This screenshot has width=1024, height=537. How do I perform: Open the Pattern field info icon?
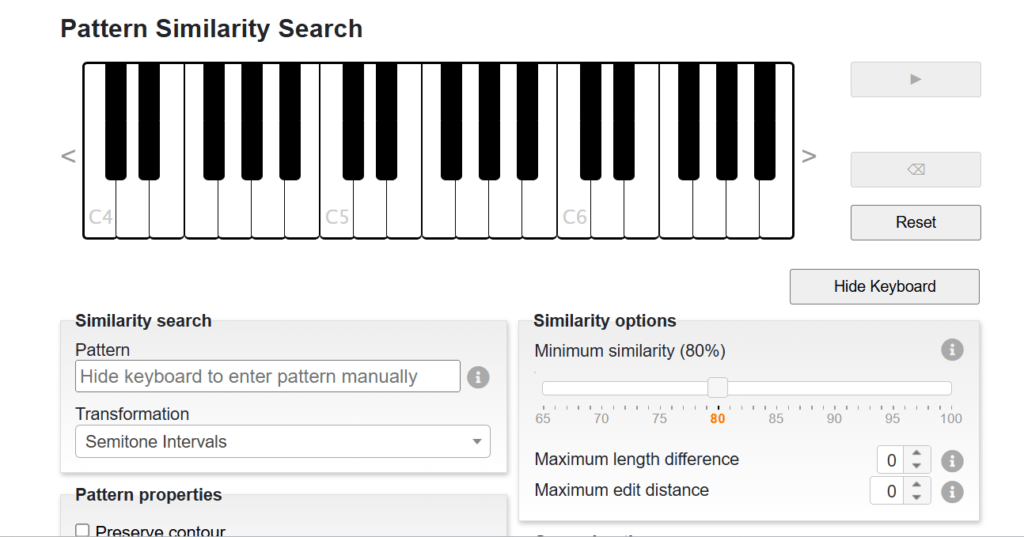point(478,378)
